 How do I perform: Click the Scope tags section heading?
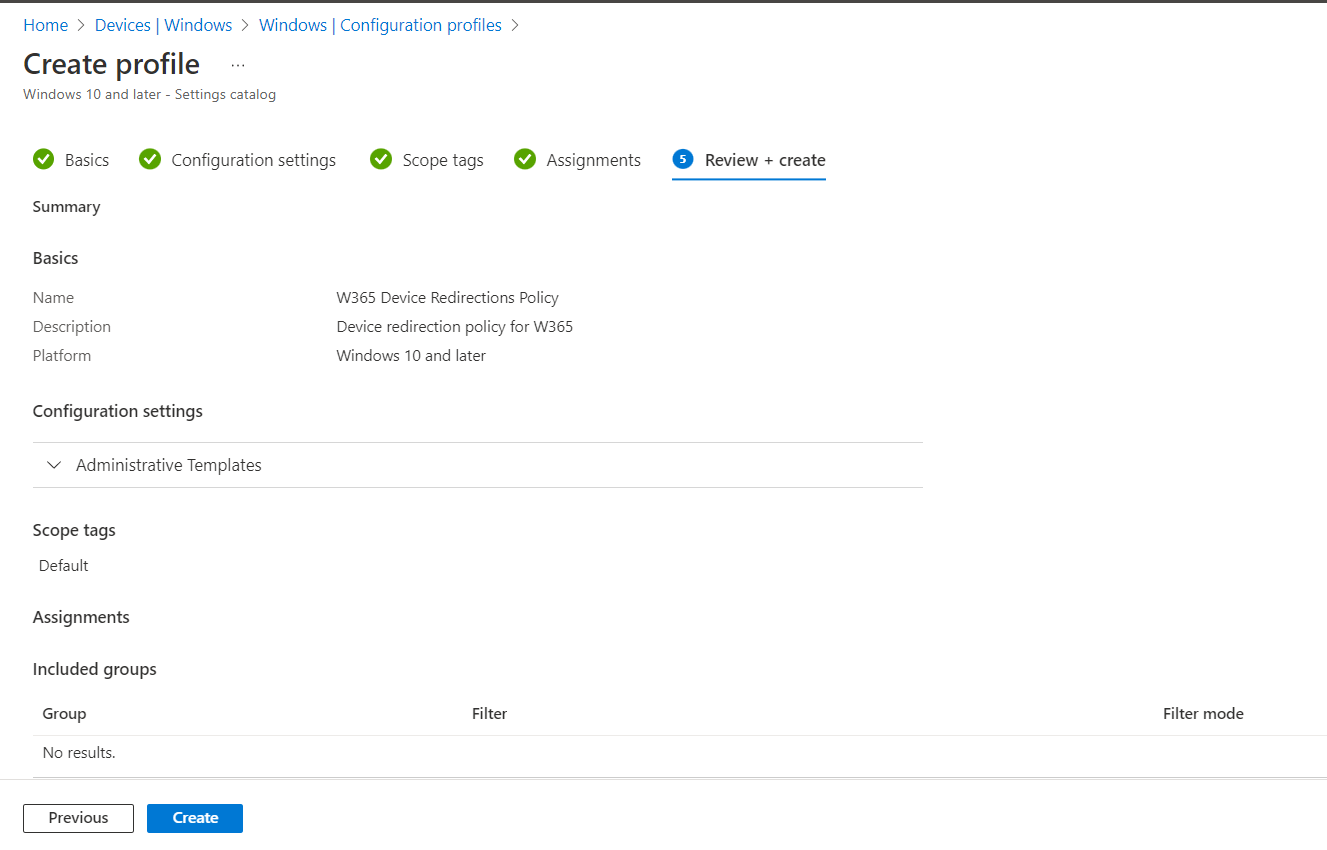(x=74, y=530)
